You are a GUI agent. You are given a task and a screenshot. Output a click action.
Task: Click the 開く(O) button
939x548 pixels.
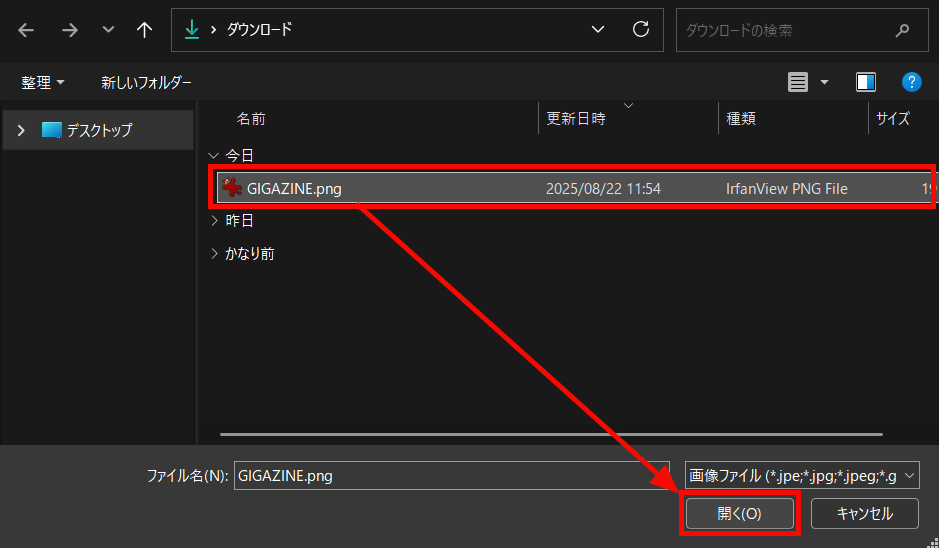pyautogui.click(x=739, y=514)
